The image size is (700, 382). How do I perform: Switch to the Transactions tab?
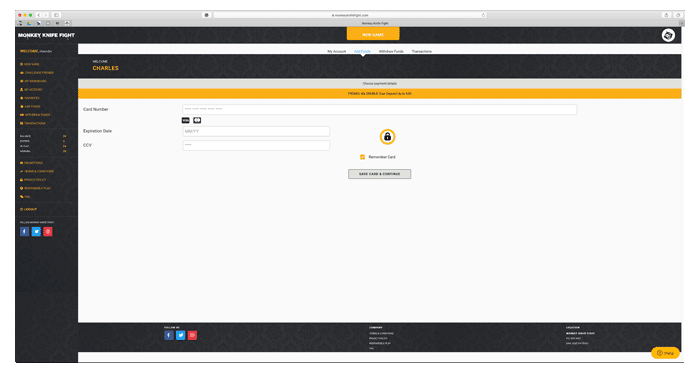[421, 51]
